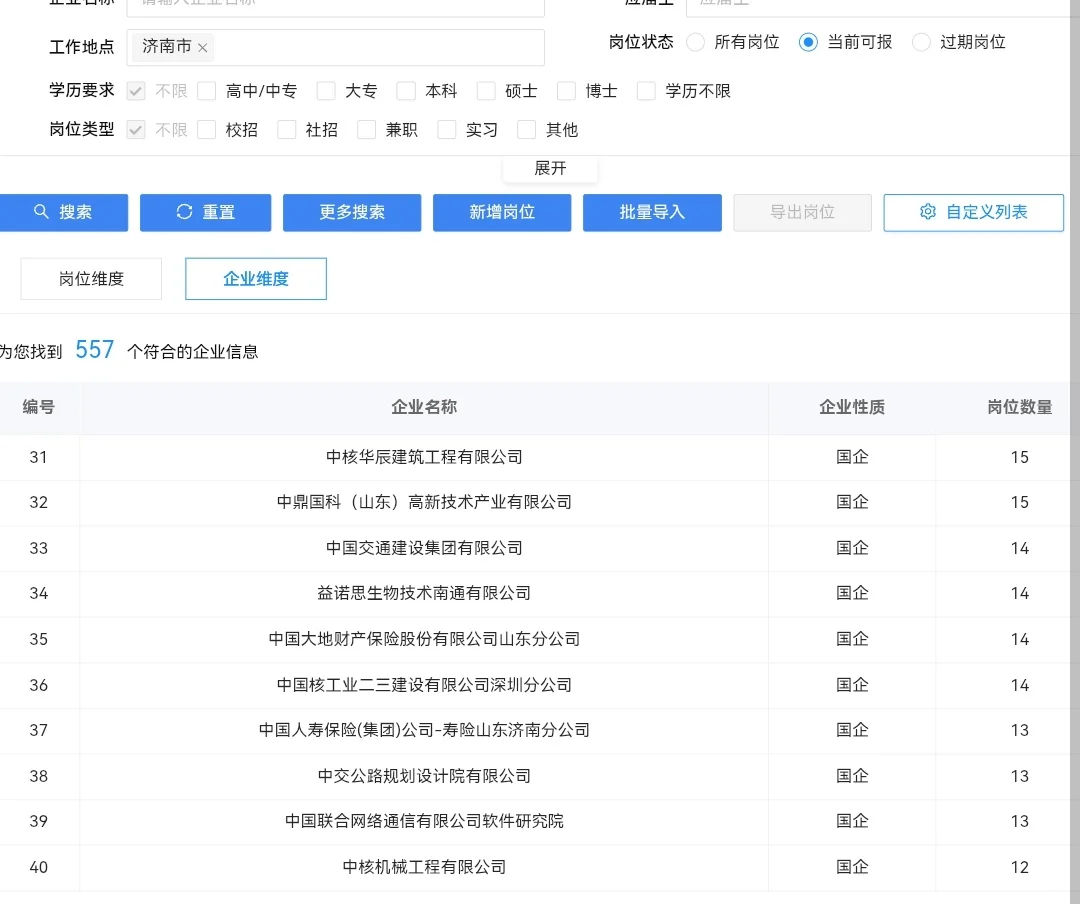
Task: Select row 中国联合网络通信有限公司软件研究院
Action: [x=534, y=822]
